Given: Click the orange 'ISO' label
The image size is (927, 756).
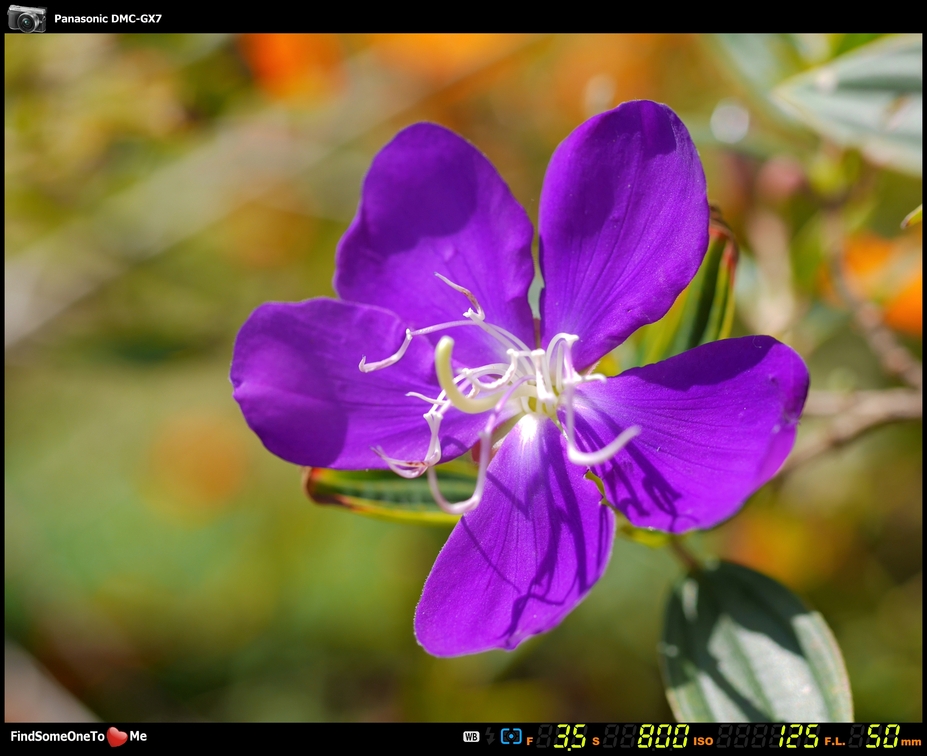Looking at the screenshot, I should pos(703,741).
